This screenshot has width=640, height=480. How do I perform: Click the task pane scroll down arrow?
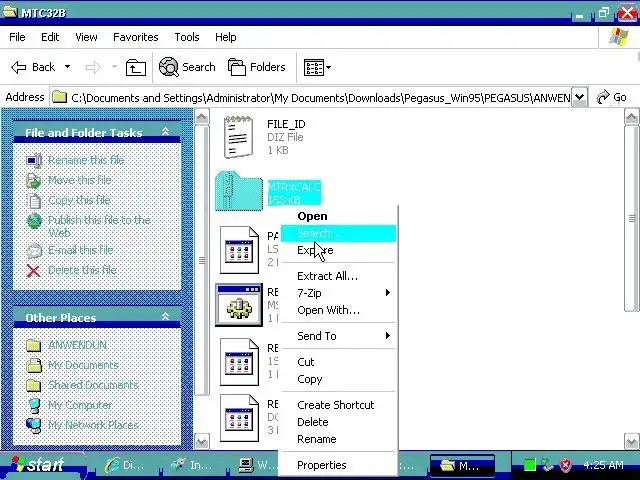[202, 441]
